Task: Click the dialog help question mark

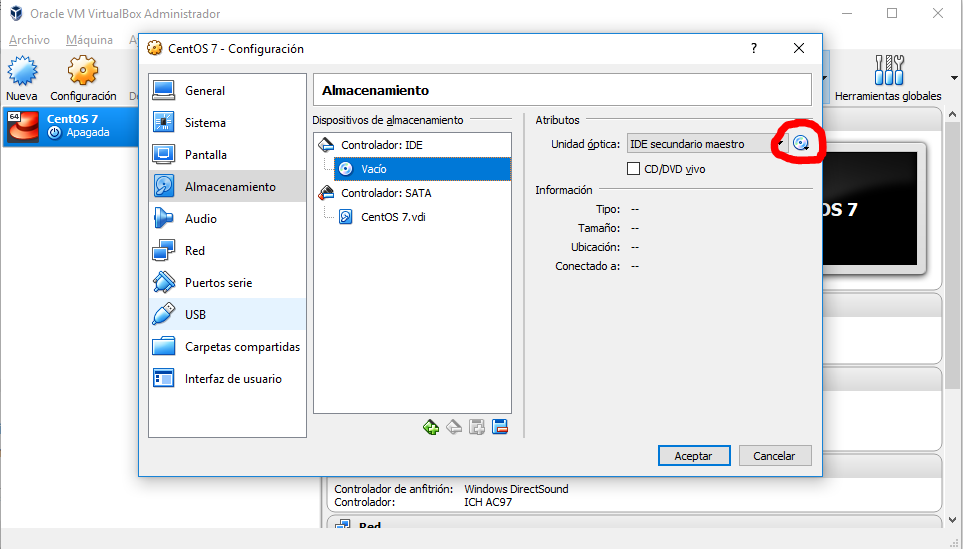Action: tap(754, 48)
